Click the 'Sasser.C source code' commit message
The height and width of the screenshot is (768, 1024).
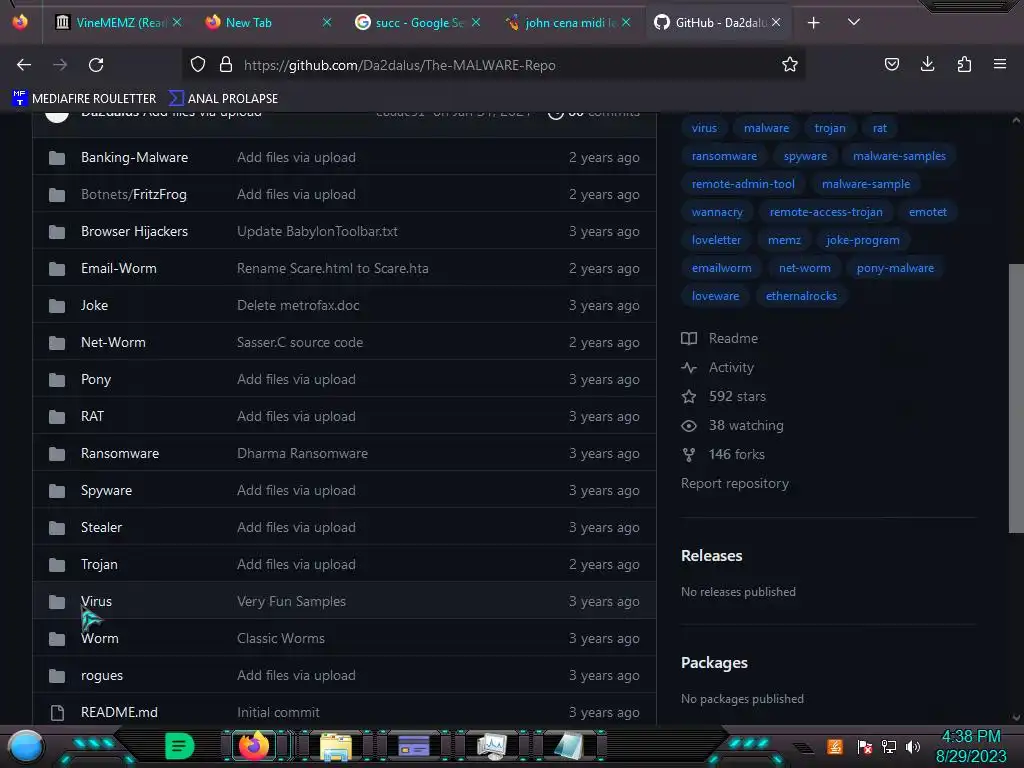pyautogui.click(x=299, y=342)
